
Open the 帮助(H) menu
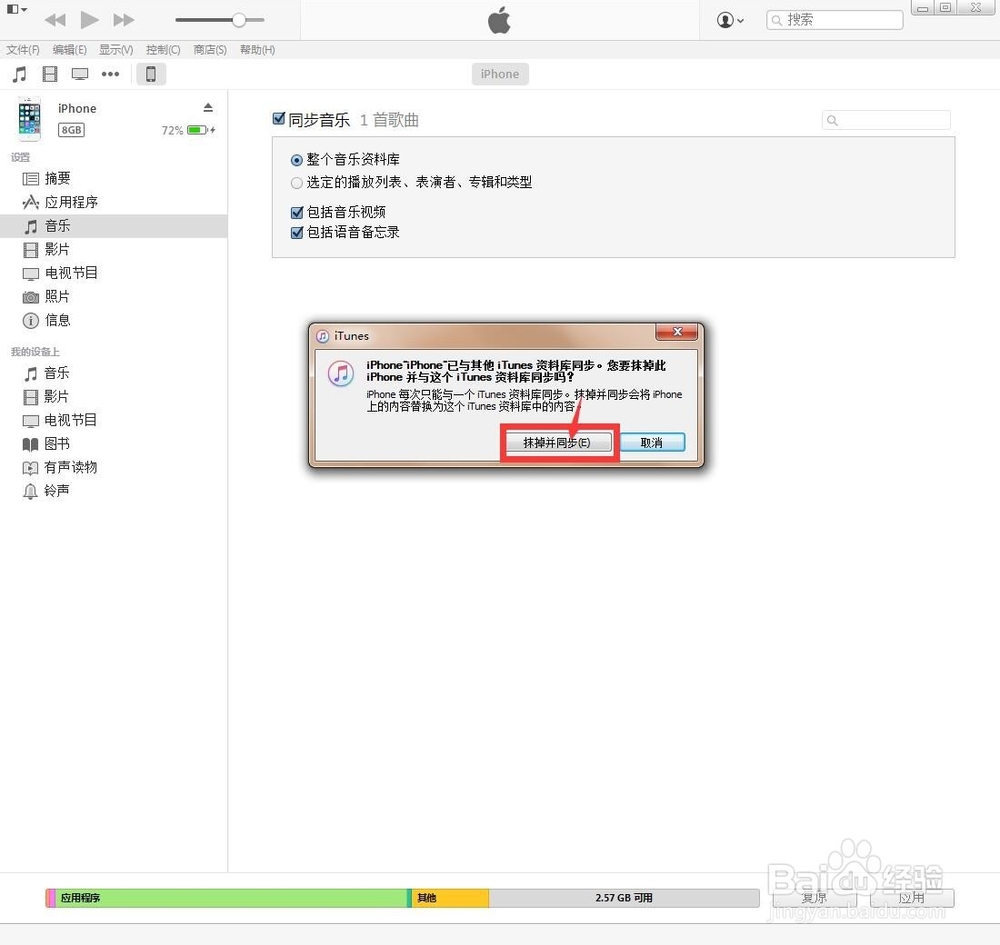[257, 50]
